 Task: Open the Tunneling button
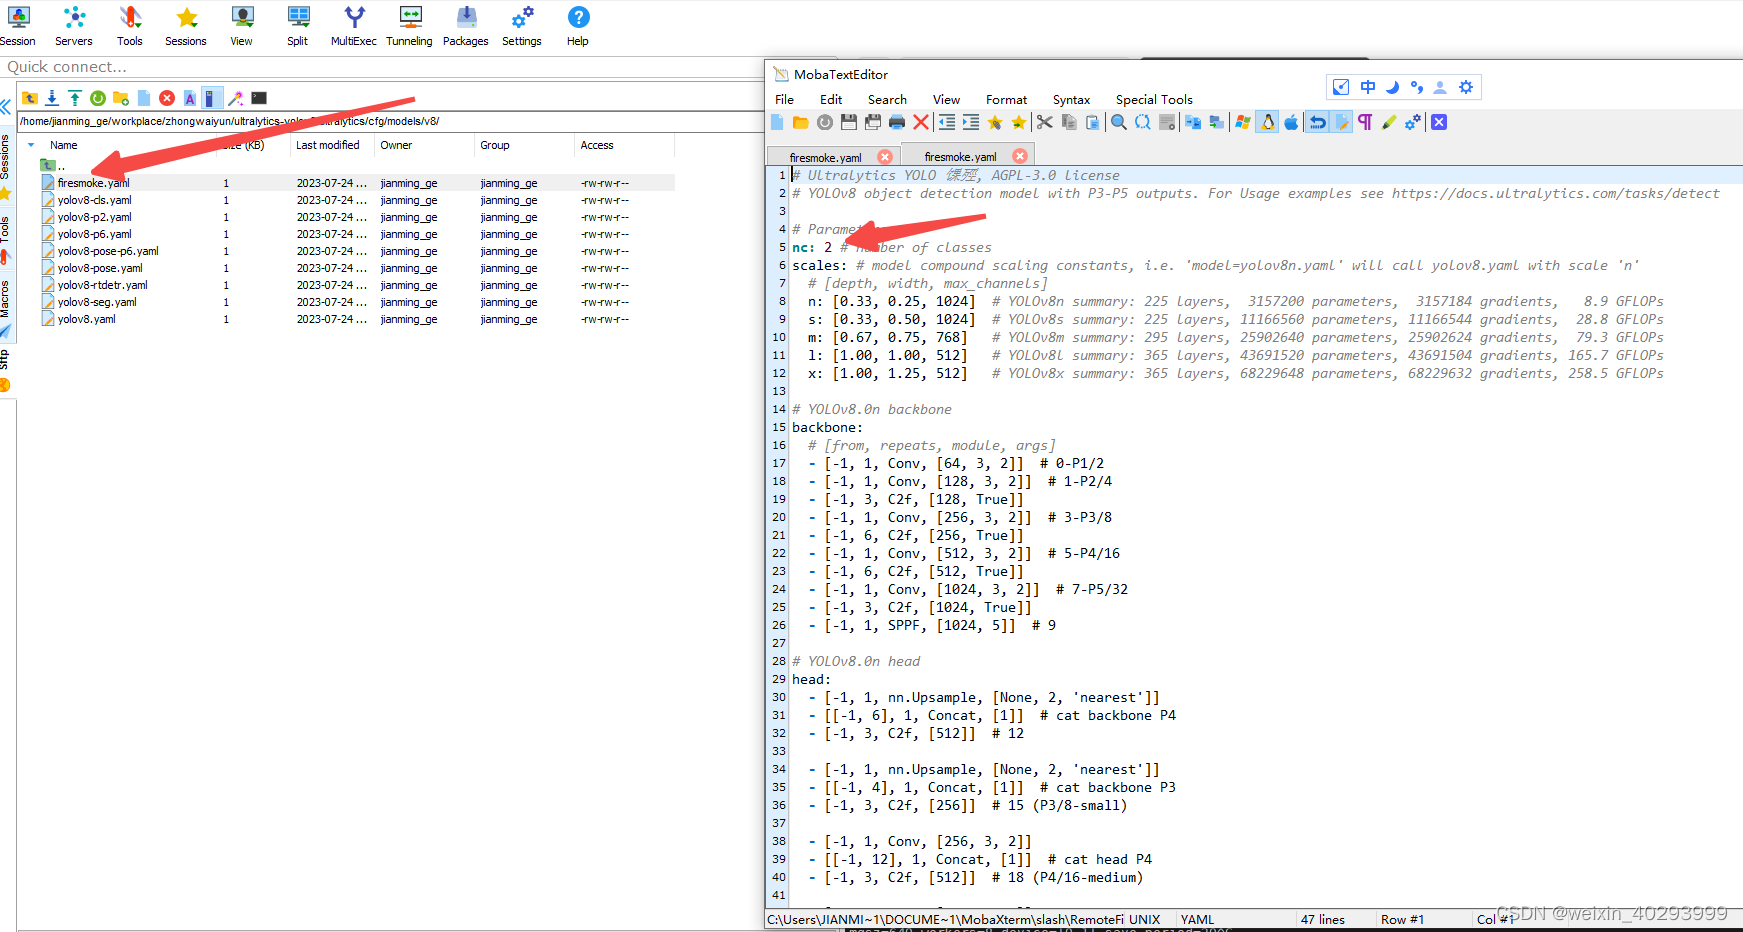pyautogui.click(x=410, y=26)
